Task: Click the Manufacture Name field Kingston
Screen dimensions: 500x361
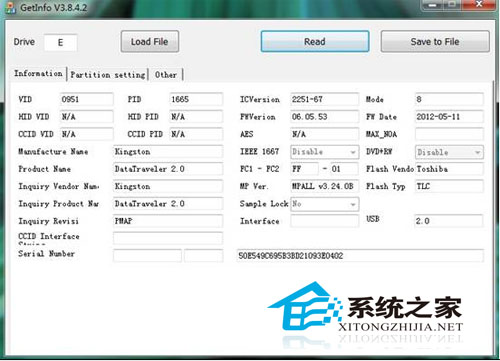Action: (168, 152)
